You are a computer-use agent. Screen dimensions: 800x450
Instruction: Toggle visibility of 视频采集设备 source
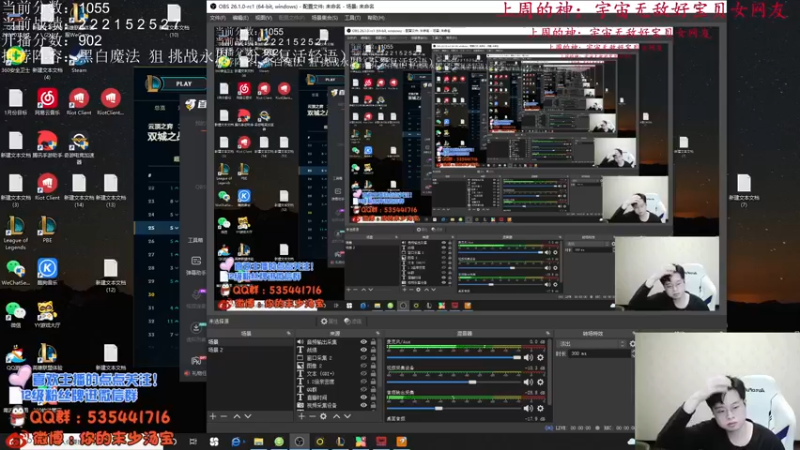(363, 405)
